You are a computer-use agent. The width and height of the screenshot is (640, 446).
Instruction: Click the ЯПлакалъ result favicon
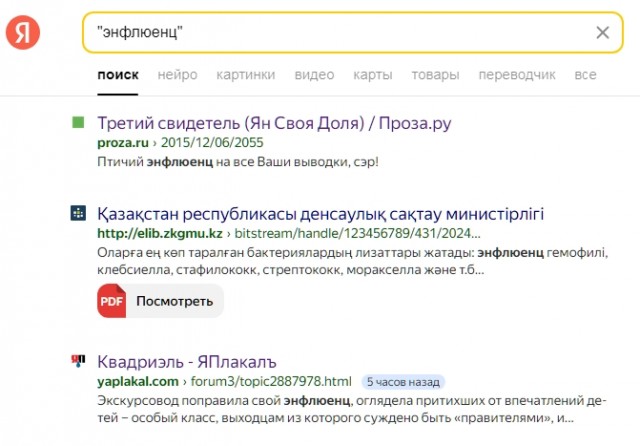(x=78, y=361)
